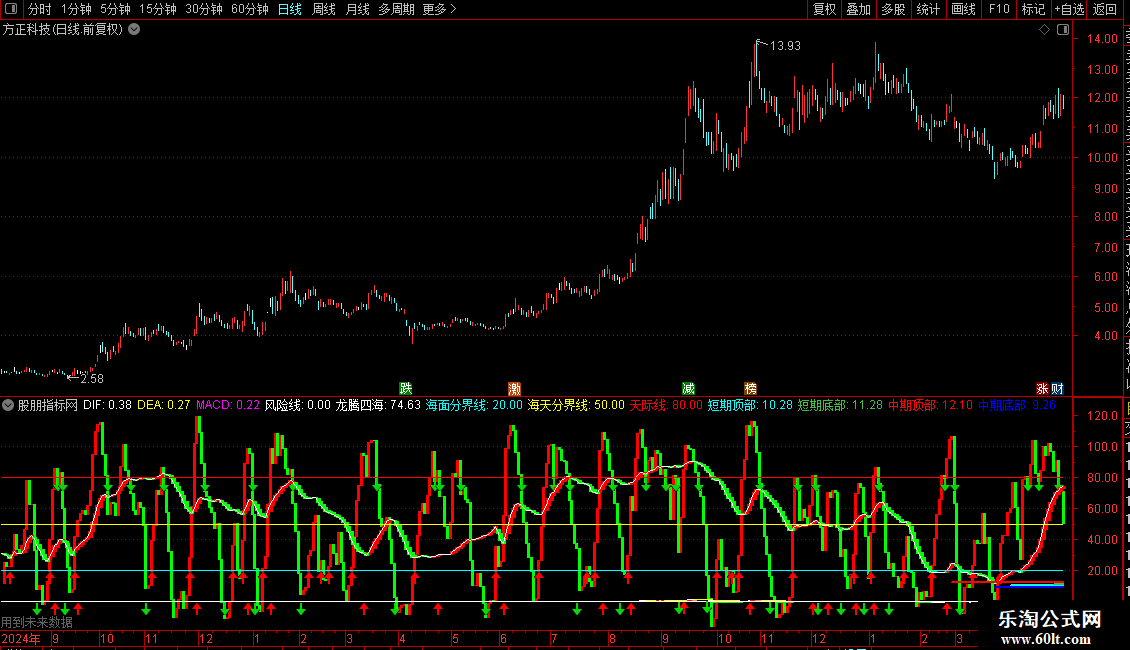Open the 统计 statistics tool
This screenshot has height=650, width=1130.
pyautogui.click(x=928, y=9)
